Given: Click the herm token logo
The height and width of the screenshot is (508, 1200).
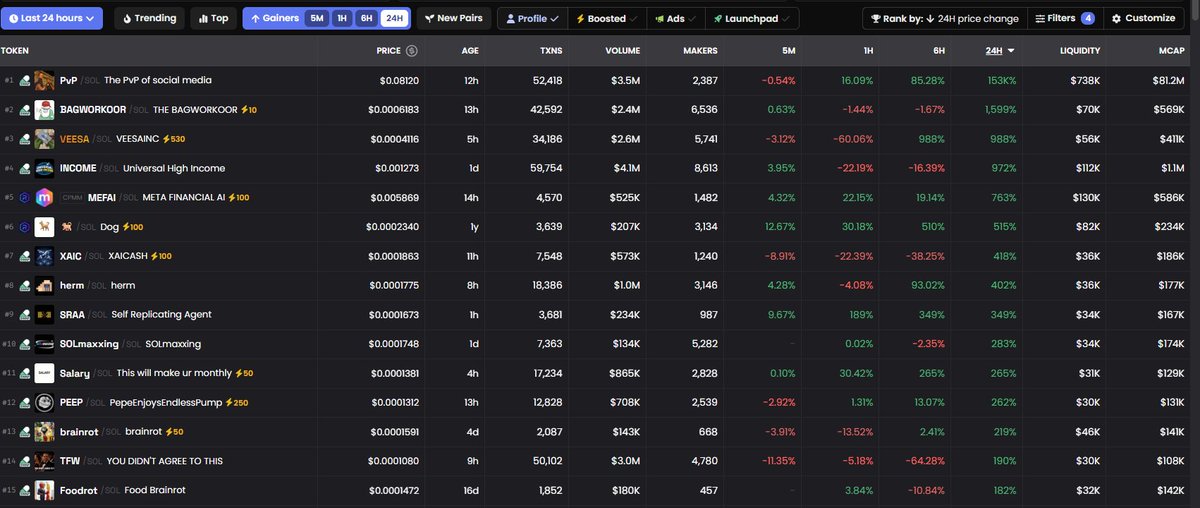Looking at the screenshot, I should 44,285.
